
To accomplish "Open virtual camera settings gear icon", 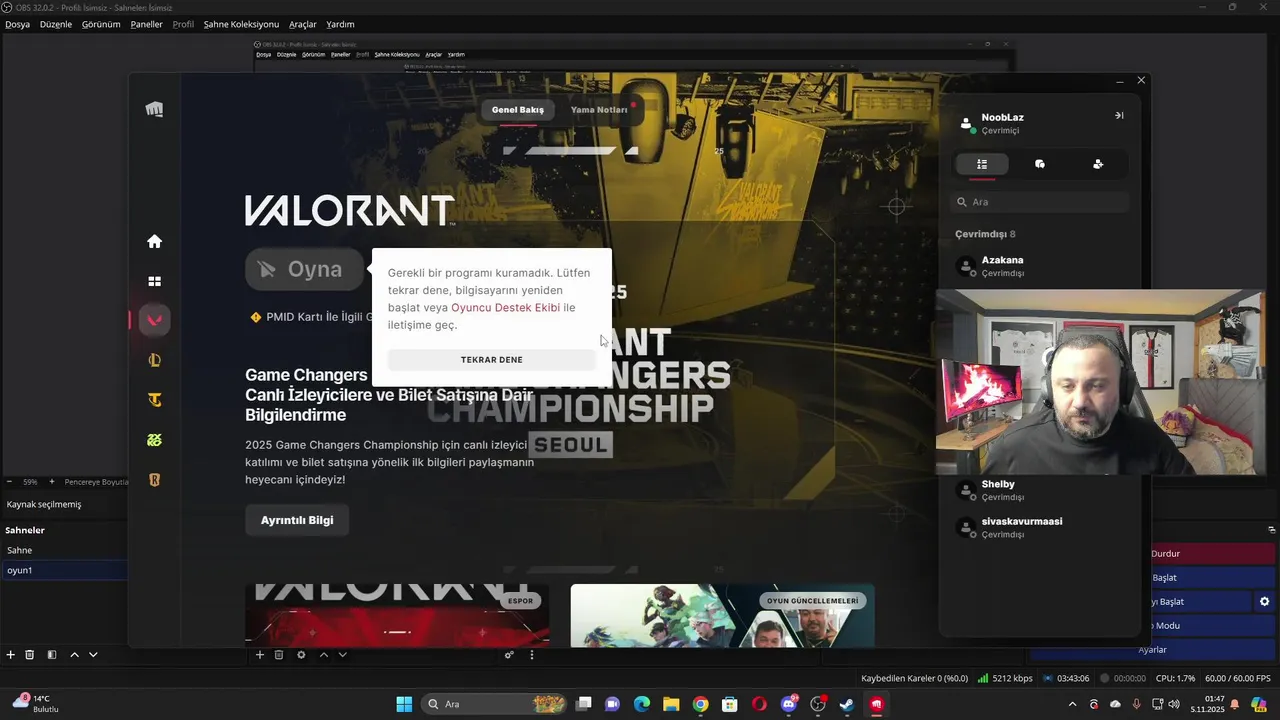I will (1264, 602).
